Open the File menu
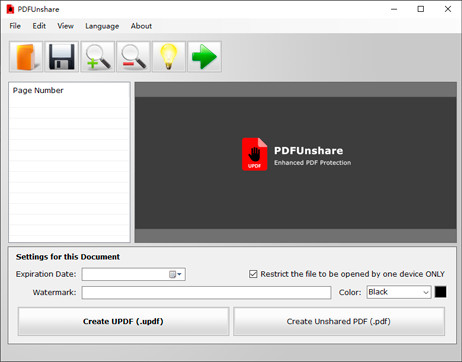The height and width of the screenshot is (362, 462). coord(15,26)
